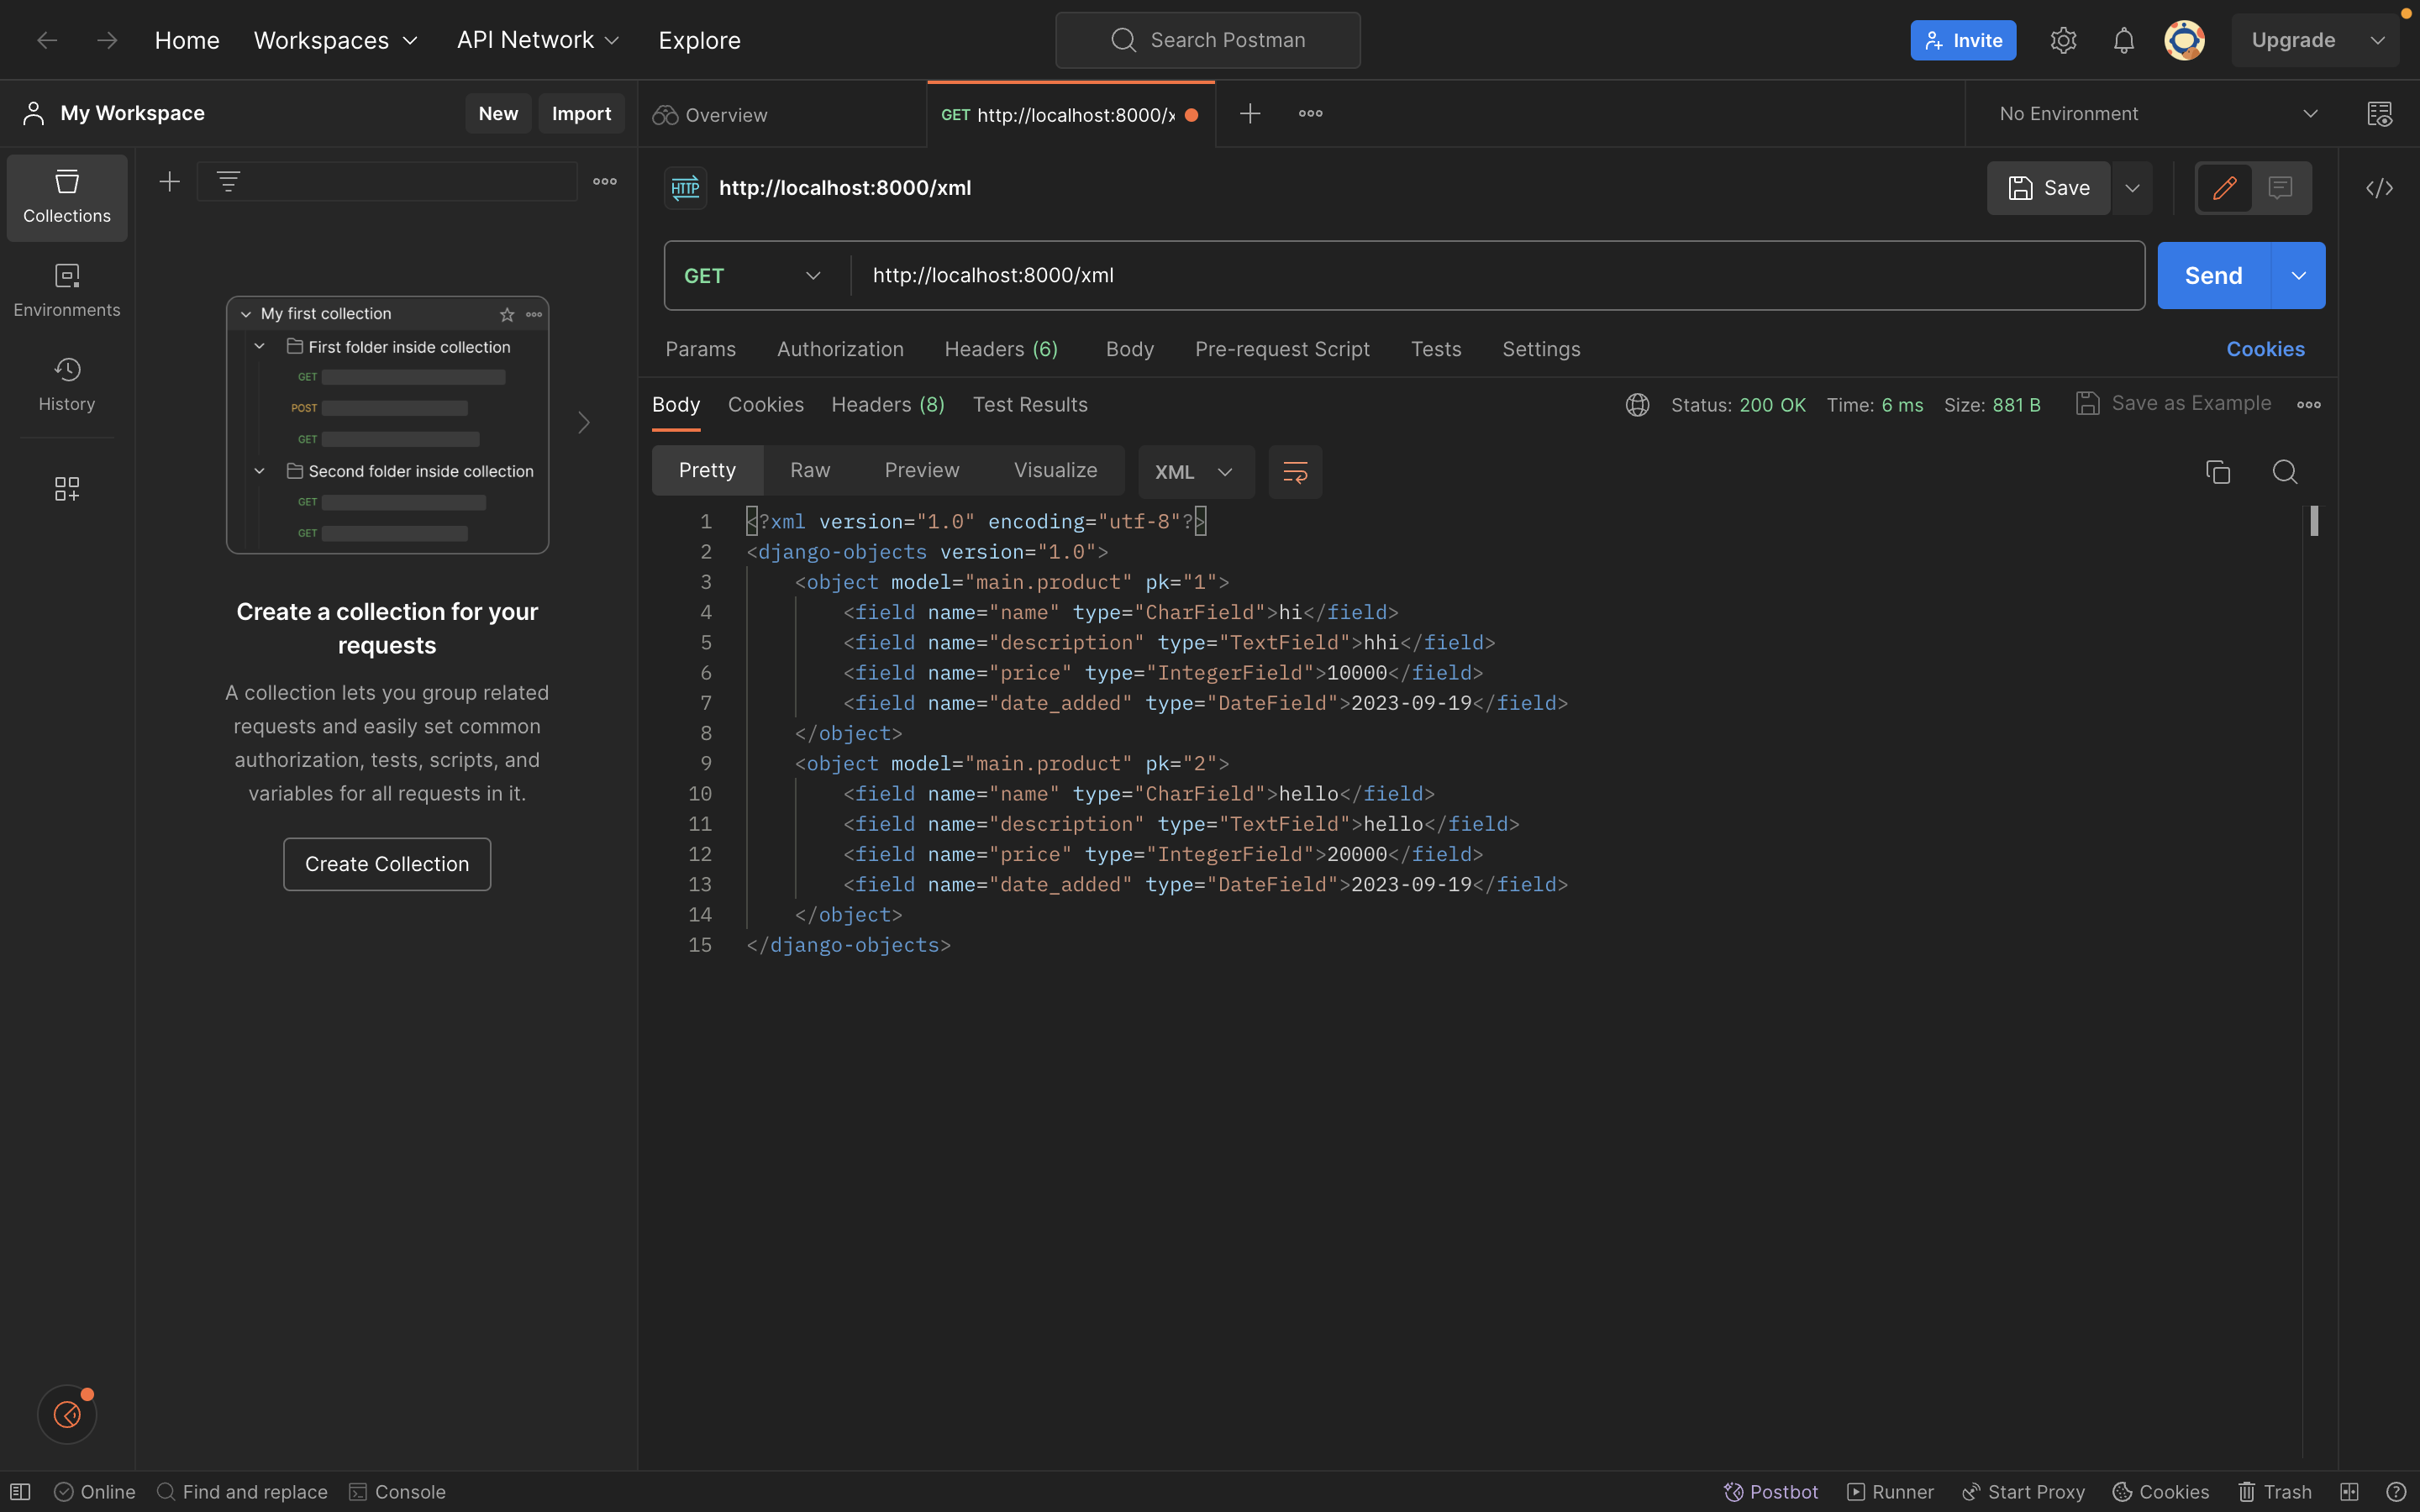This screenshot has height=1512, width=2420.
Task: Click the request URL input field
Action: click(x=1200, y=275)
